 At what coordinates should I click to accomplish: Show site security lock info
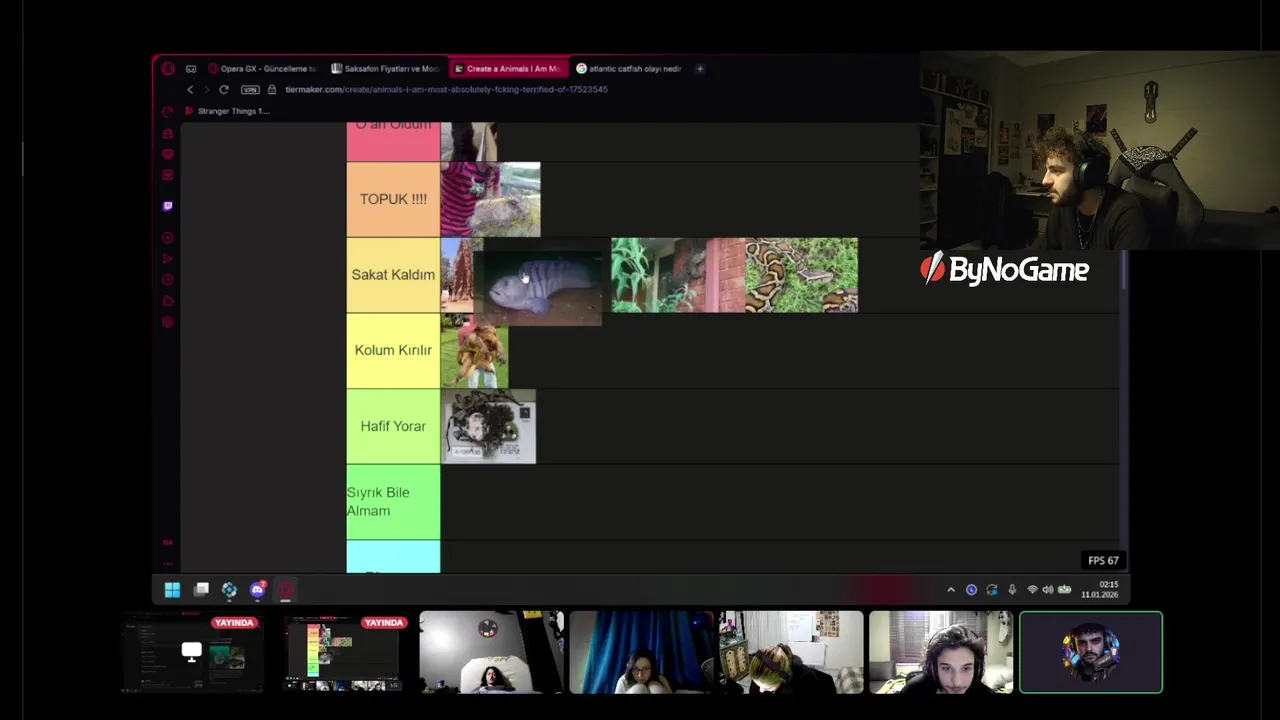coord(272,89)
